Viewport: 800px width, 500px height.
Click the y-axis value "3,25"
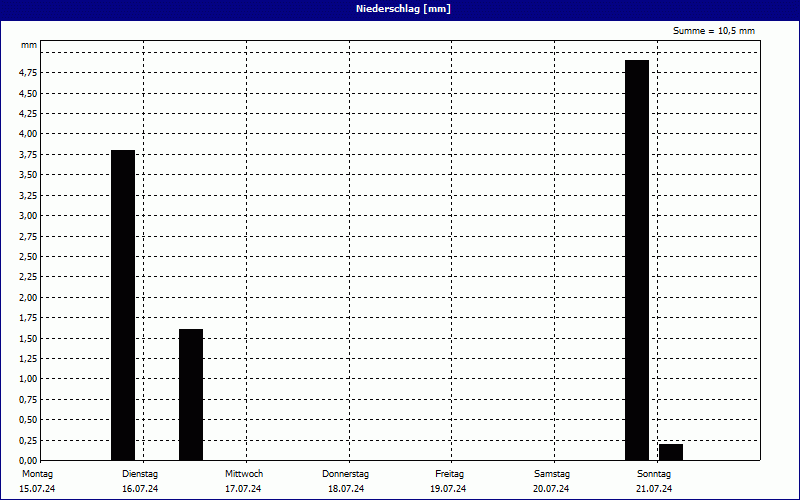coord(28,195)
